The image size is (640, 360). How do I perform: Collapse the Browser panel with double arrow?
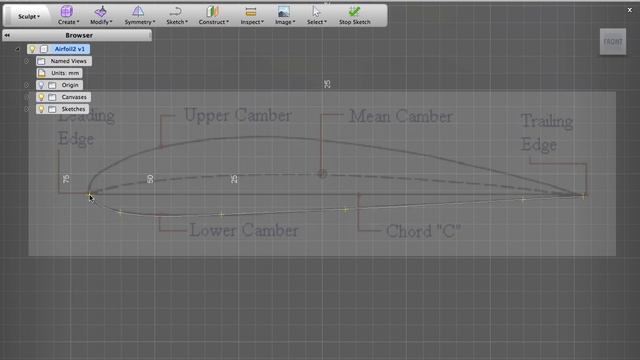pos(7,36)
